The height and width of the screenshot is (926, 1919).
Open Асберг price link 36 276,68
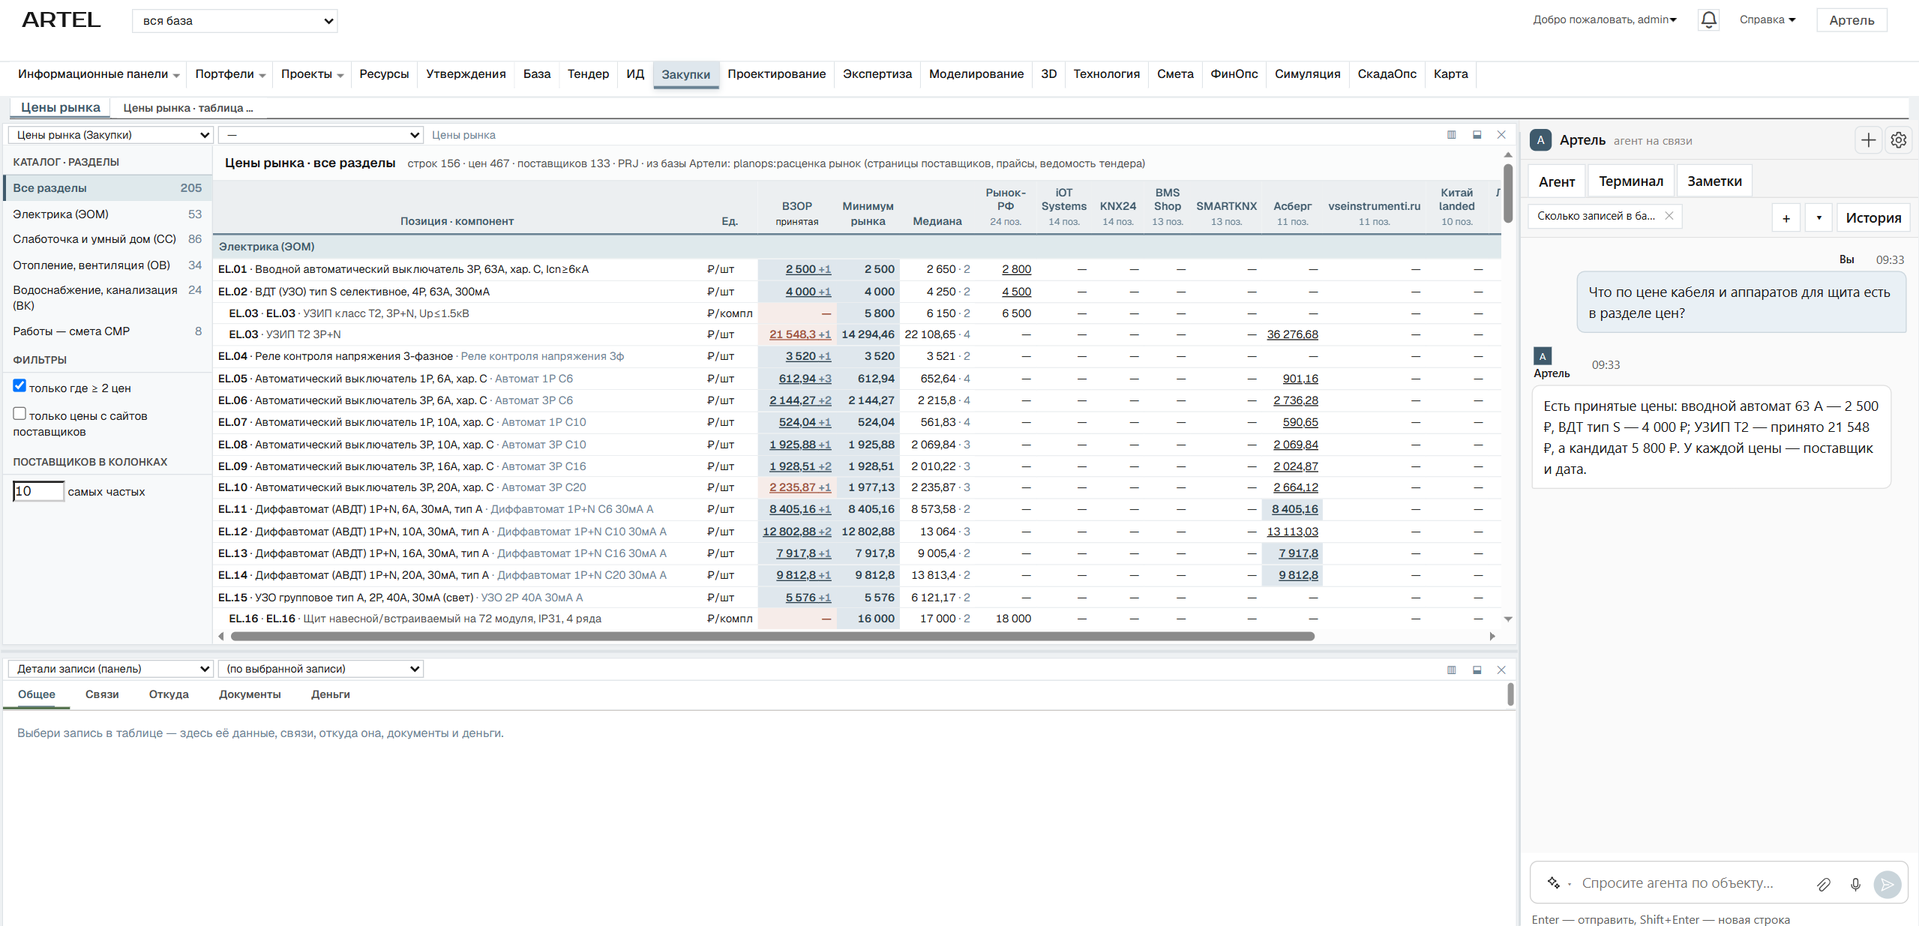(x=1292, y=335)
